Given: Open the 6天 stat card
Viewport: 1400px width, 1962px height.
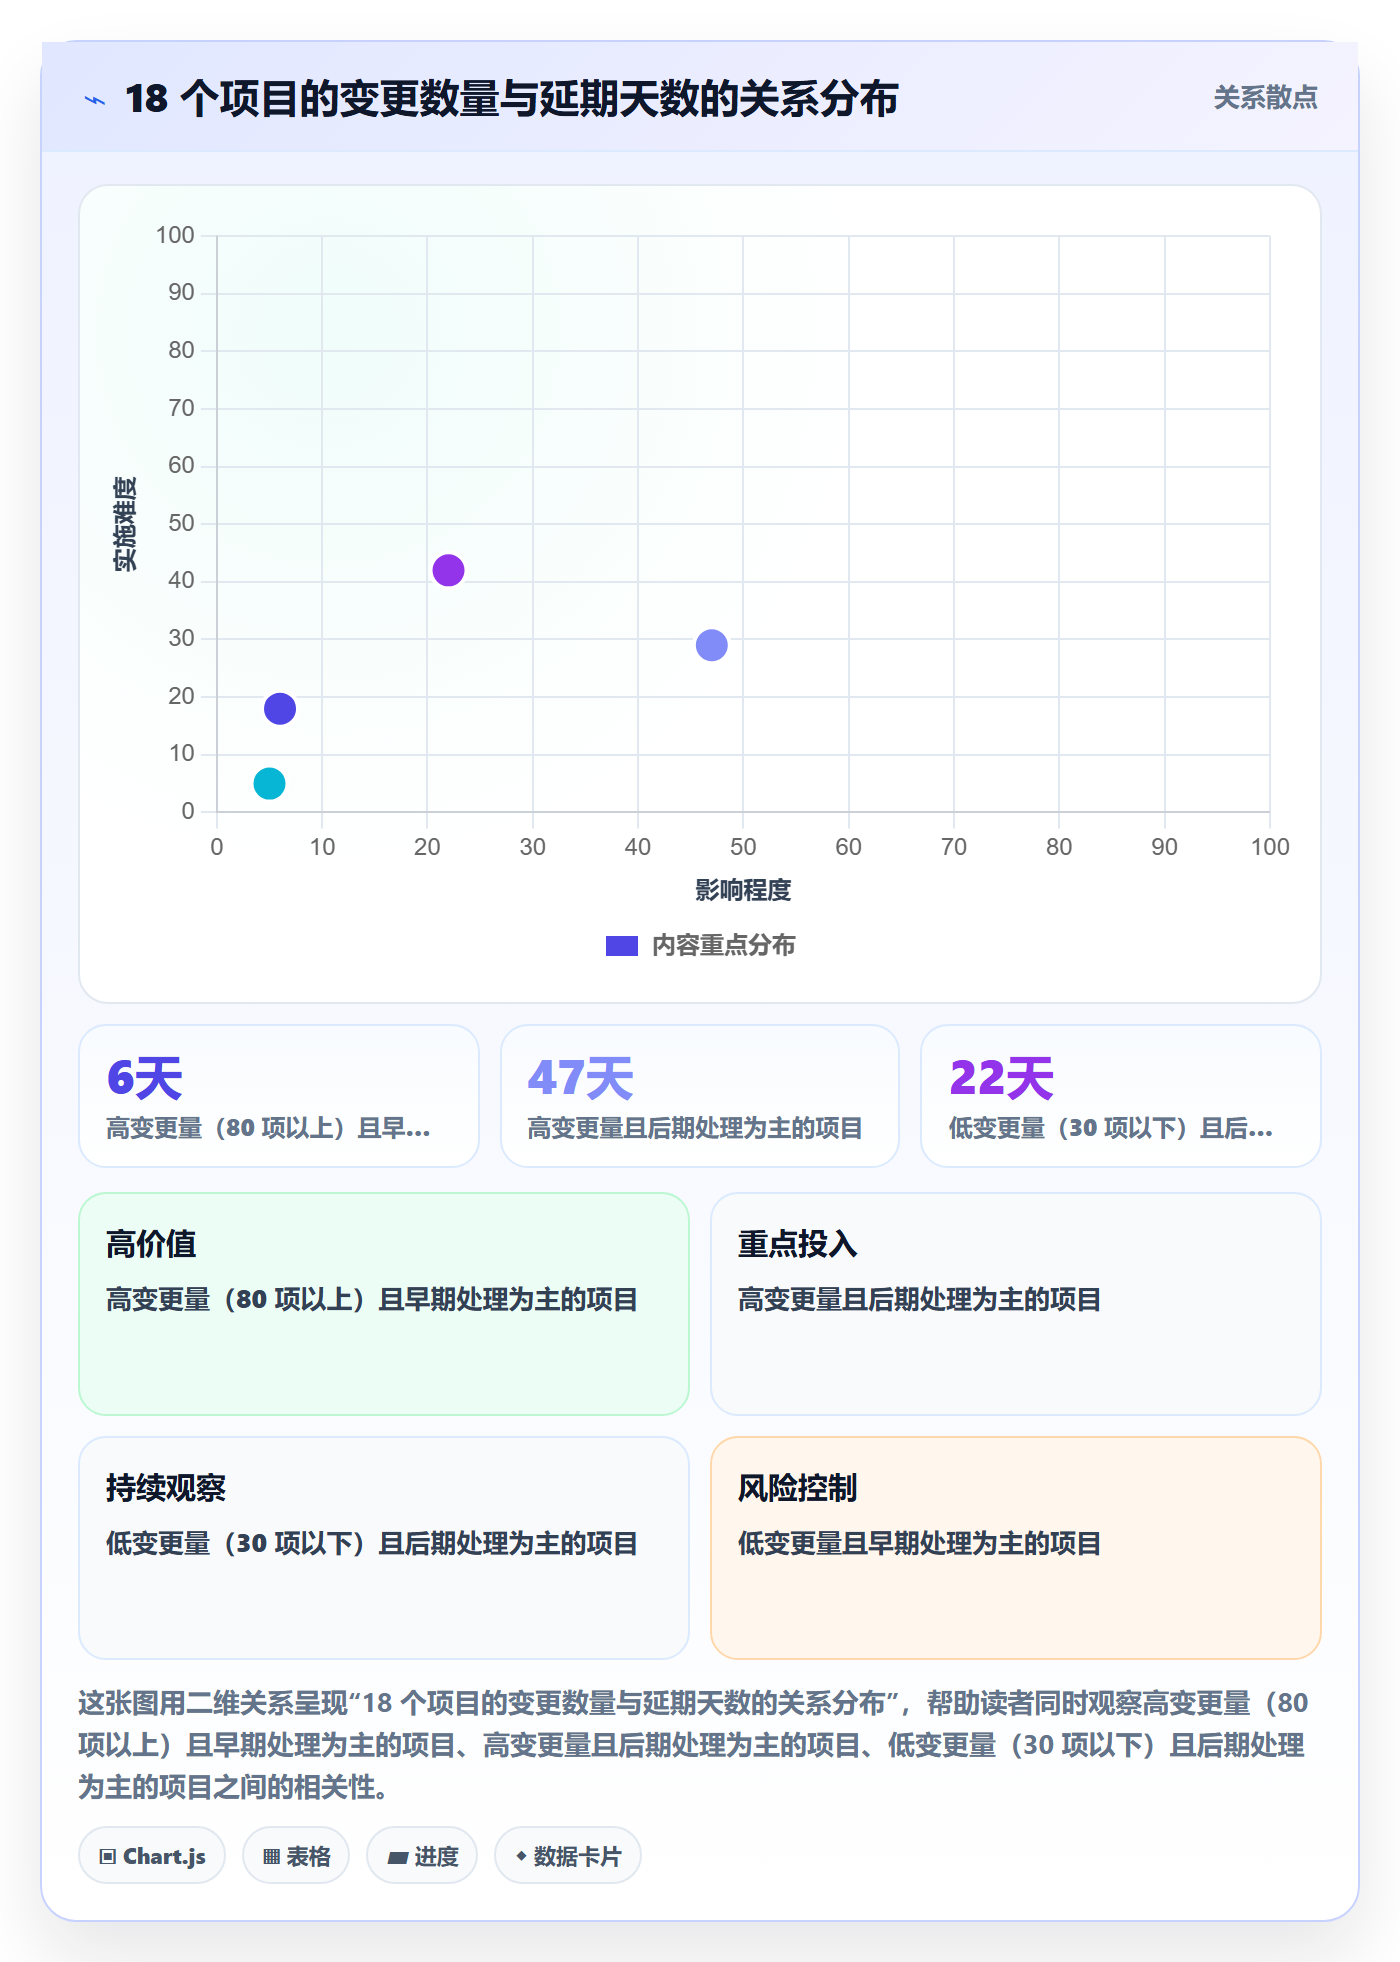Looking at the screenshot, I should point(279,1096).
